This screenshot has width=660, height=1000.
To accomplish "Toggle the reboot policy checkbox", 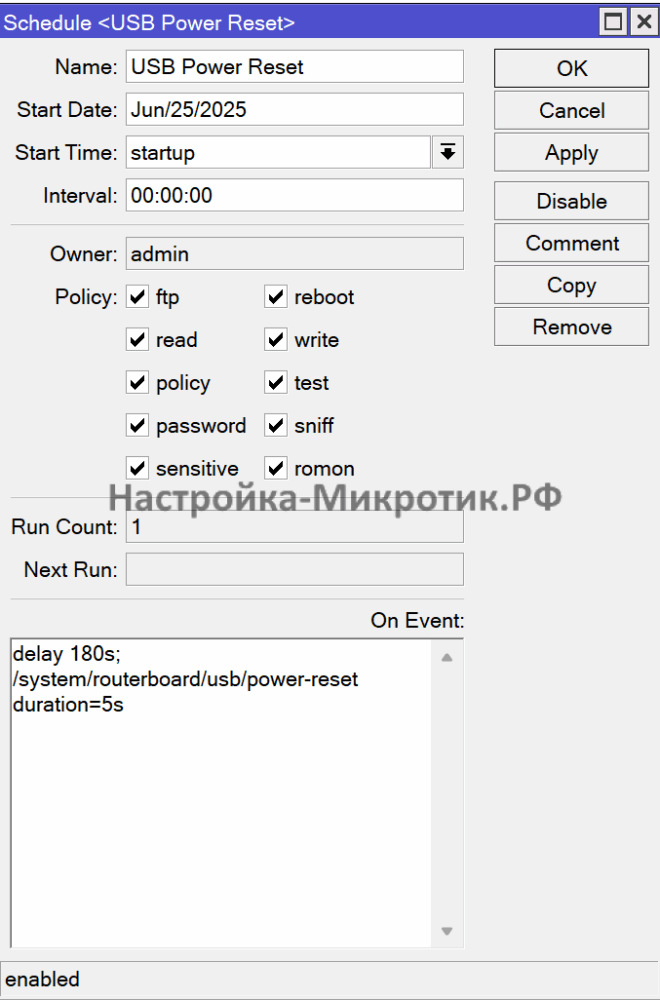I will pyautogui.click(x=276, y=297).
